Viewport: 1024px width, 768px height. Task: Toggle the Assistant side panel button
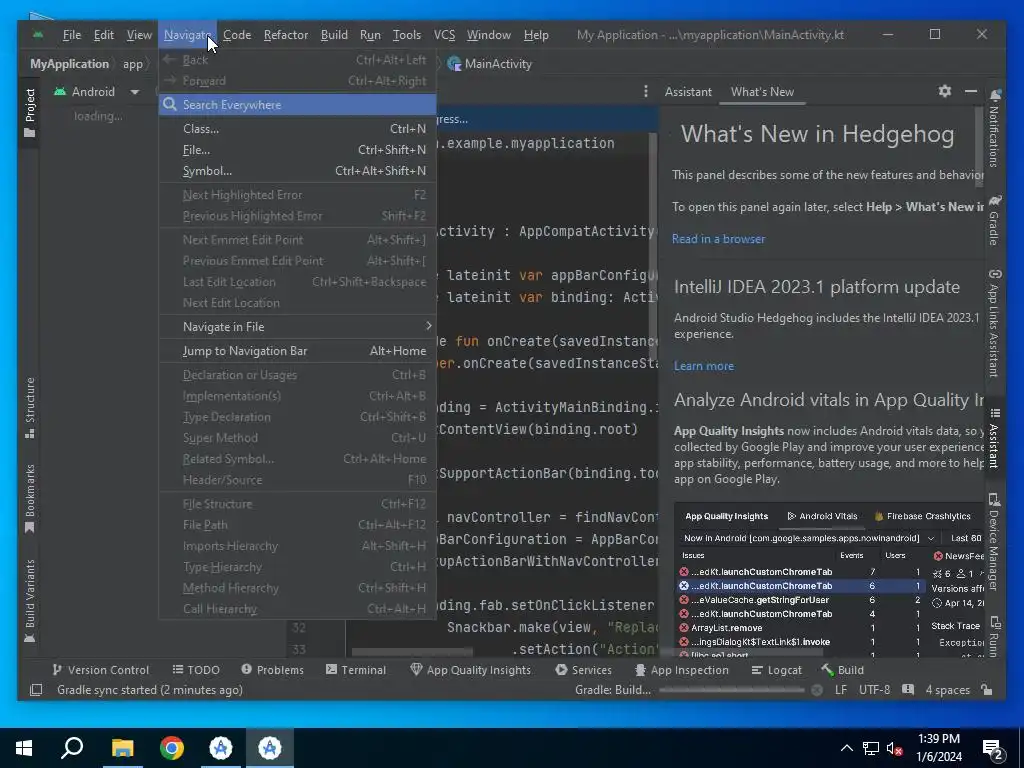994,438
